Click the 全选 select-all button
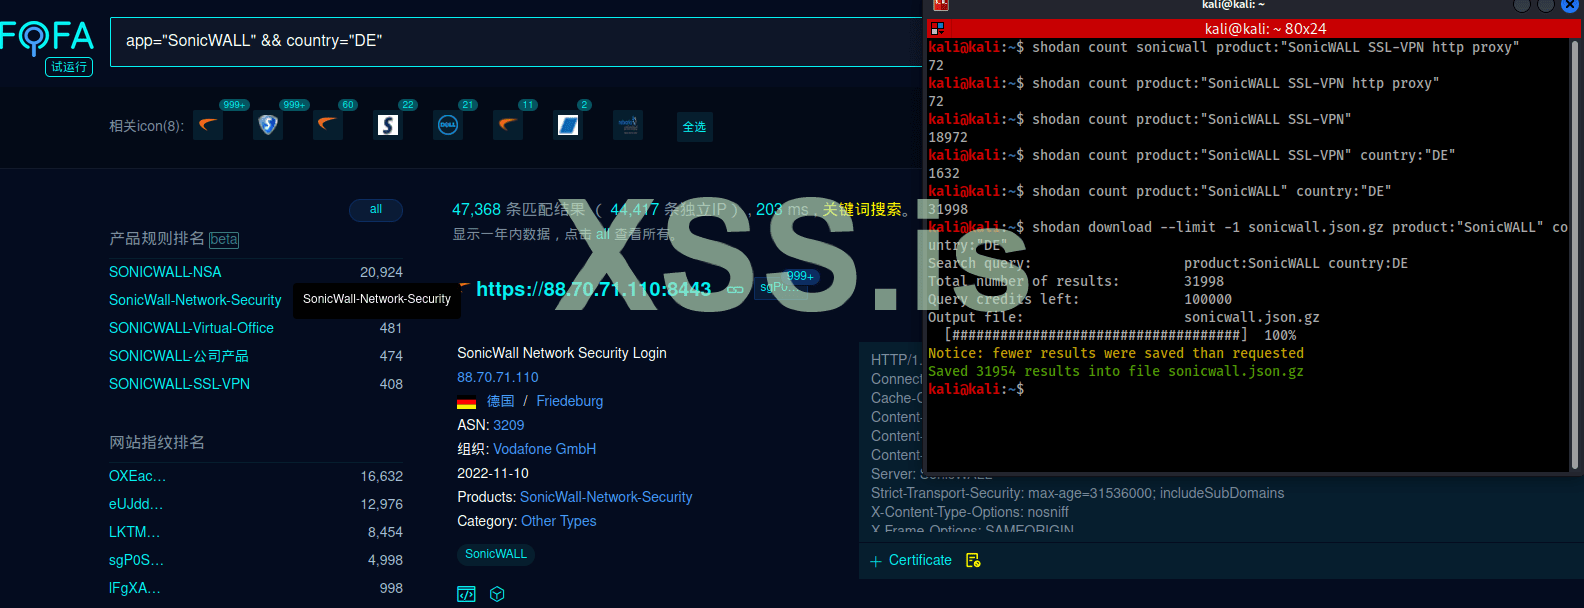The width and height of the screenshot is (1584, 608). (x=694, y=126)
